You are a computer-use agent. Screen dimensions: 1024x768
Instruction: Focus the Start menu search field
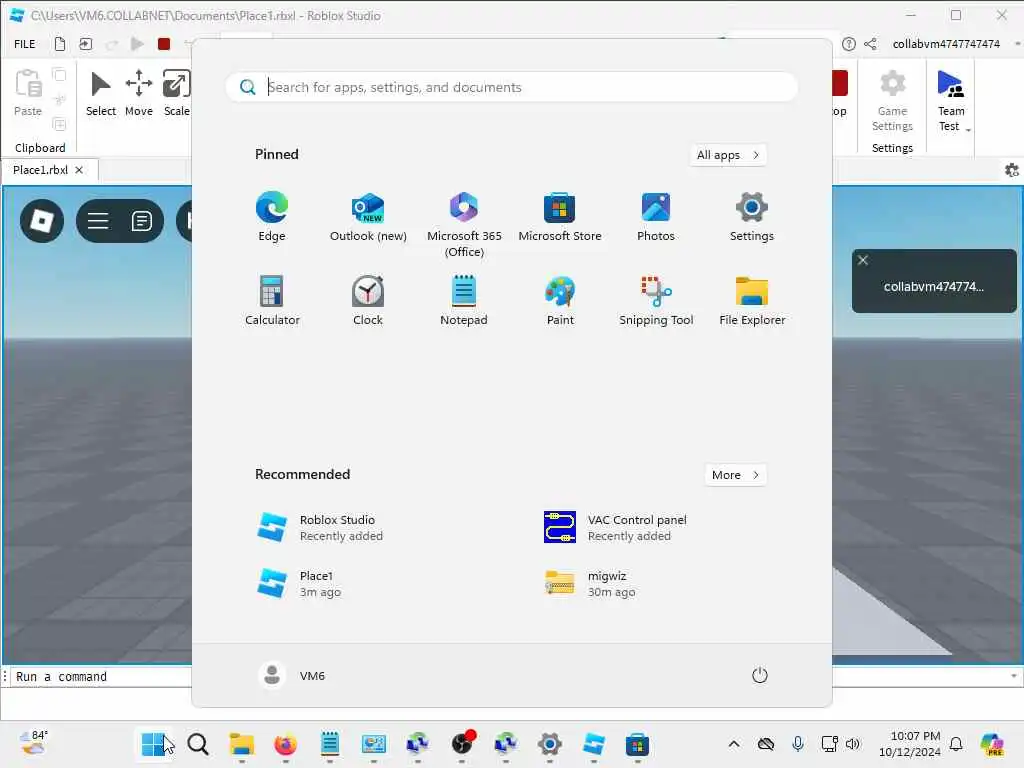click(x=511, y=87)
